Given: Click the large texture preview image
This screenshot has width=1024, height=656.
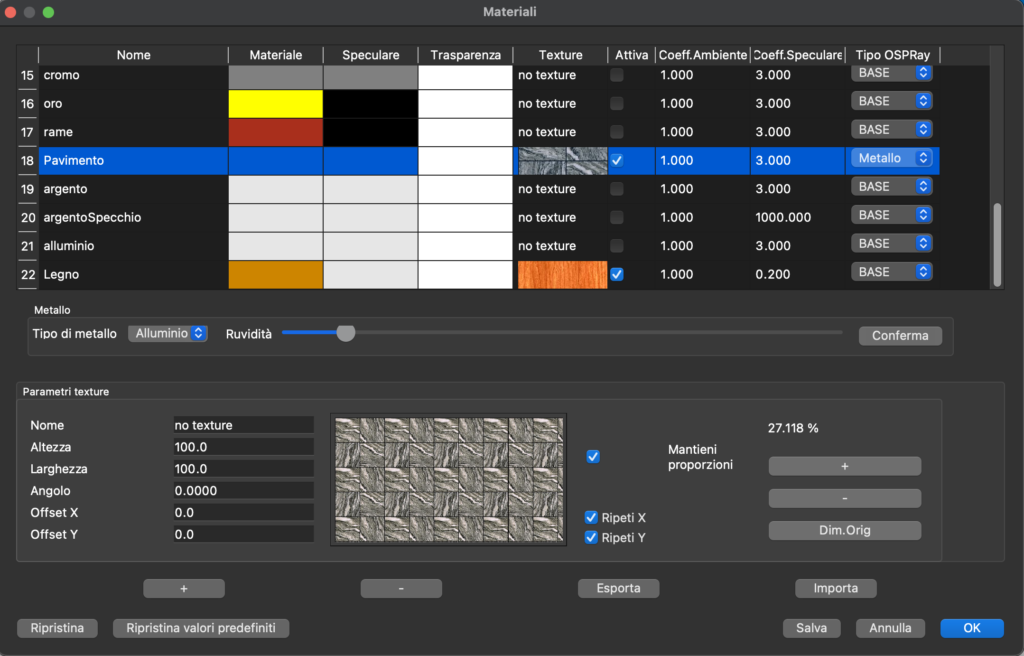Looking at the screenshot, I should click(x=448, y=480).
